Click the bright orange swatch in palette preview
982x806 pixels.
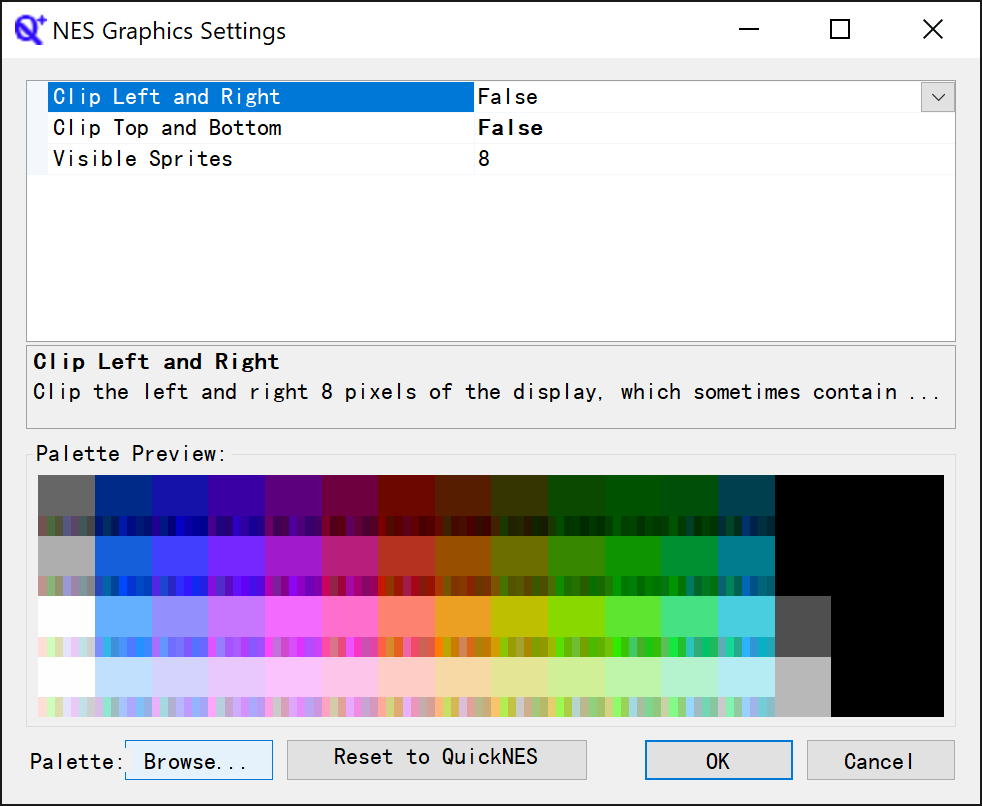463,616
